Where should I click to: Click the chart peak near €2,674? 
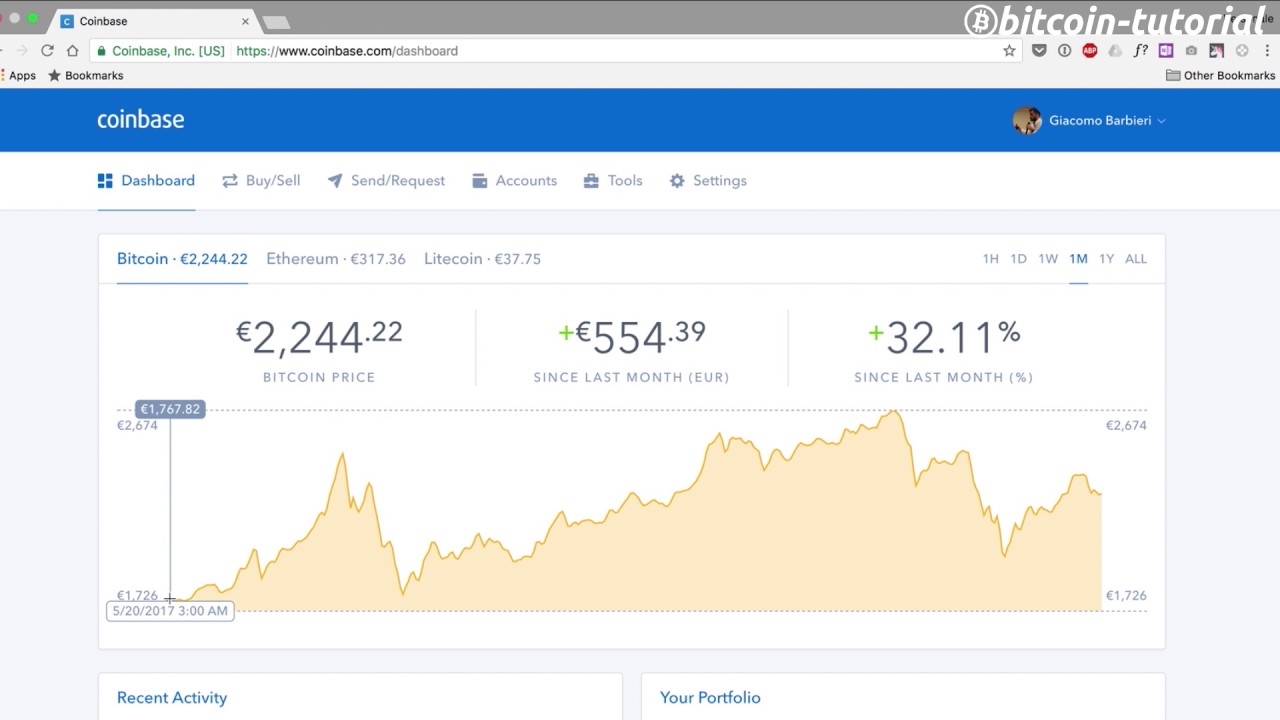click(x=895, y=411)
